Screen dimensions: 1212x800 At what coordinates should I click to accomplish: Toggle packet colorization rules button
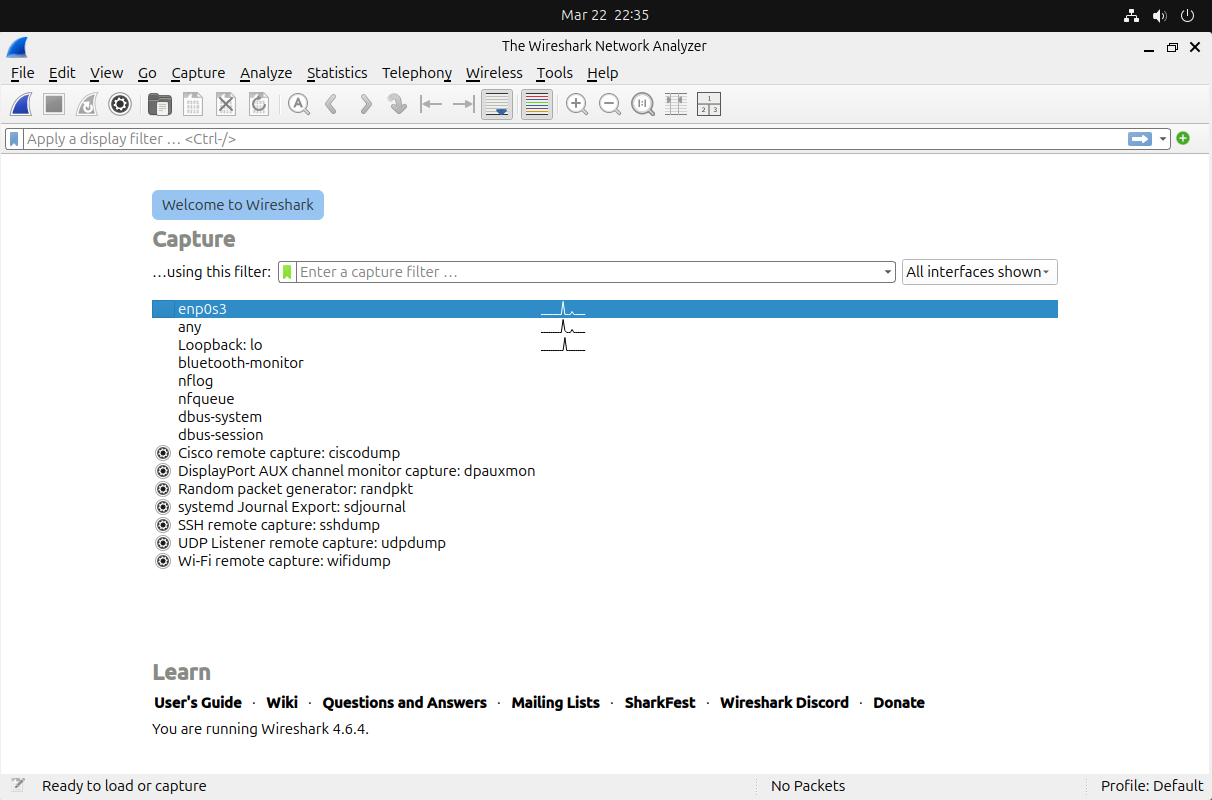537,104
